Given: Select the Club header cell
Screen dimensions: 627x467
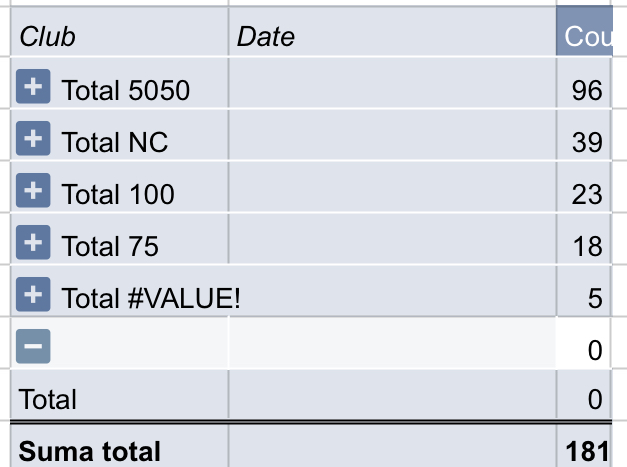Looking at the screenshot, I should tap(119, 31).
